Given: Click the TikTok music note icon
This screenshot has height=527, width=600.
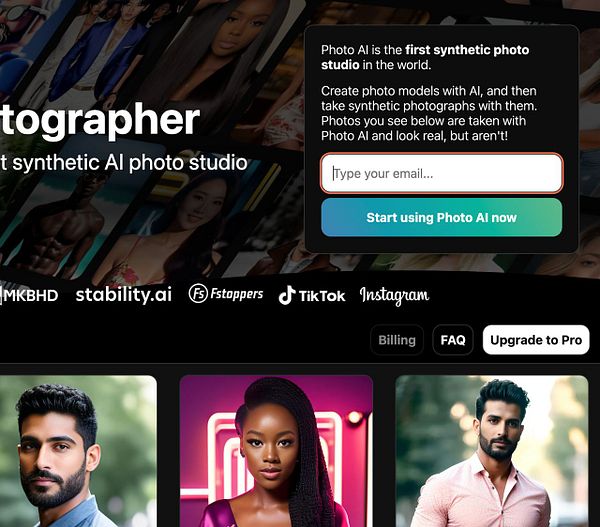Looking at the screenshot, I should (x=287, y=295).
